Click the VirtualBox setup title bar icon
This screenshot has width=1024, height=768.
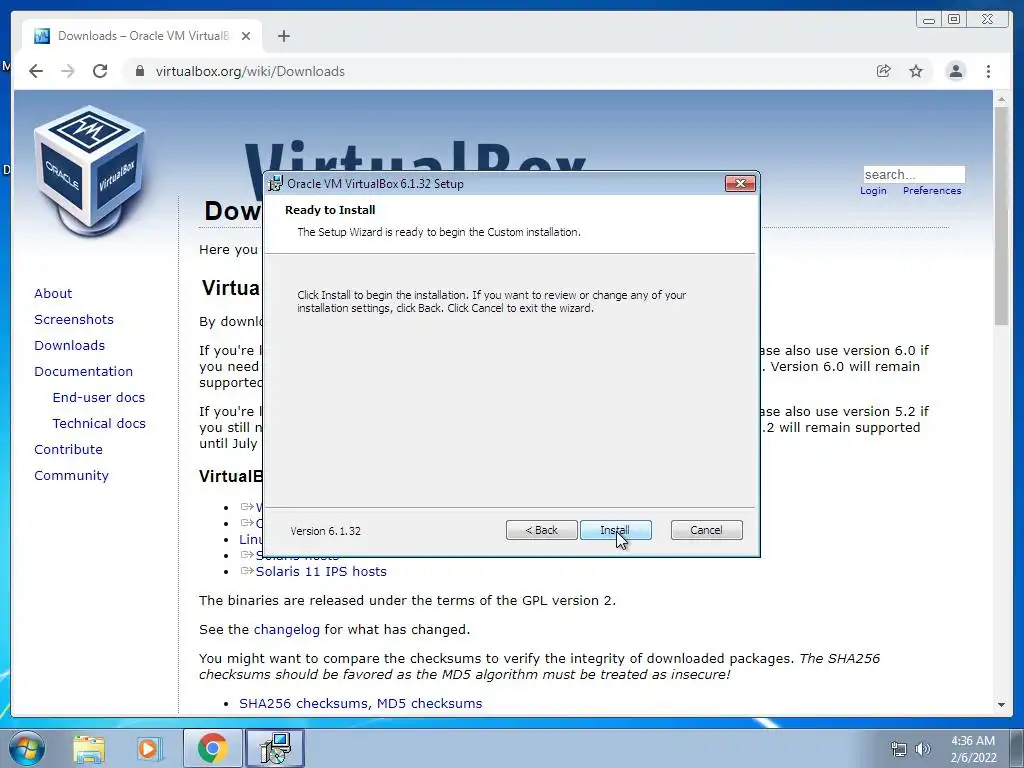click(x=276, y=184)
